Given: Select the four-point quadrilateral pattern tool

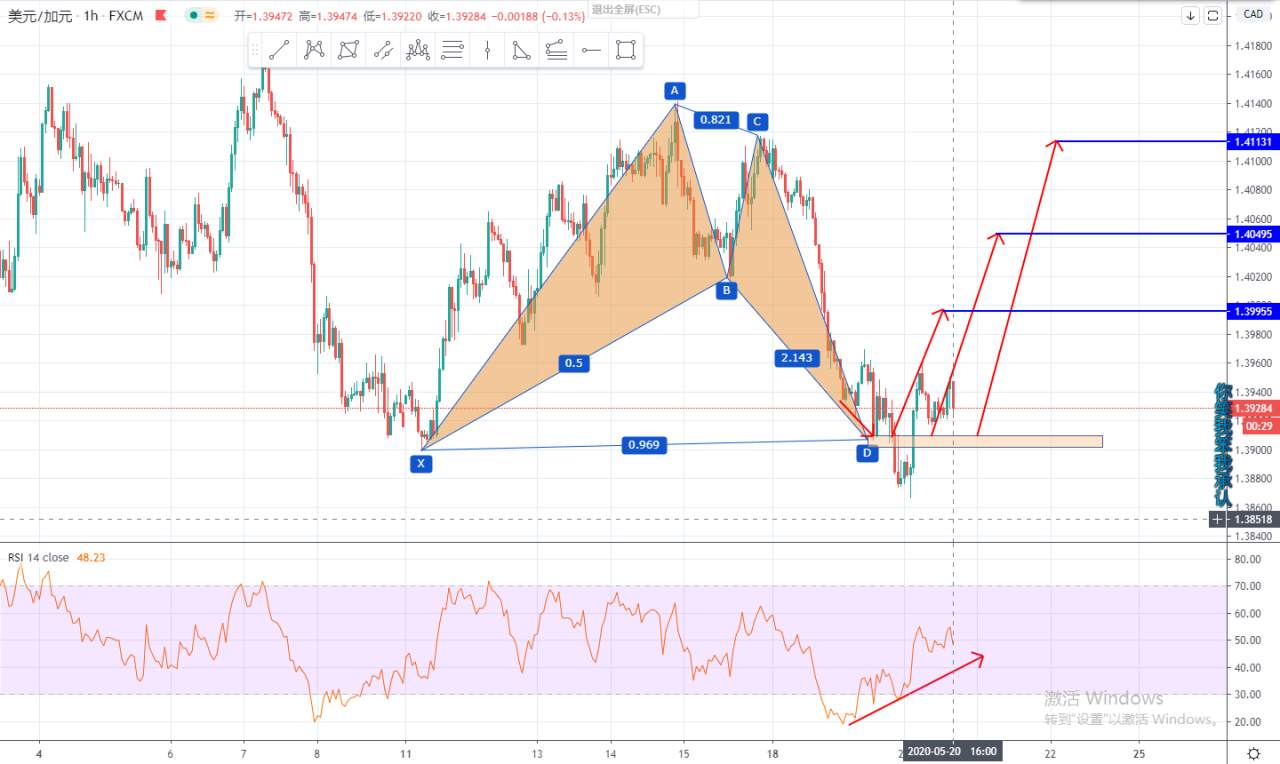Looking at the screenshot, I should point(349,50).
